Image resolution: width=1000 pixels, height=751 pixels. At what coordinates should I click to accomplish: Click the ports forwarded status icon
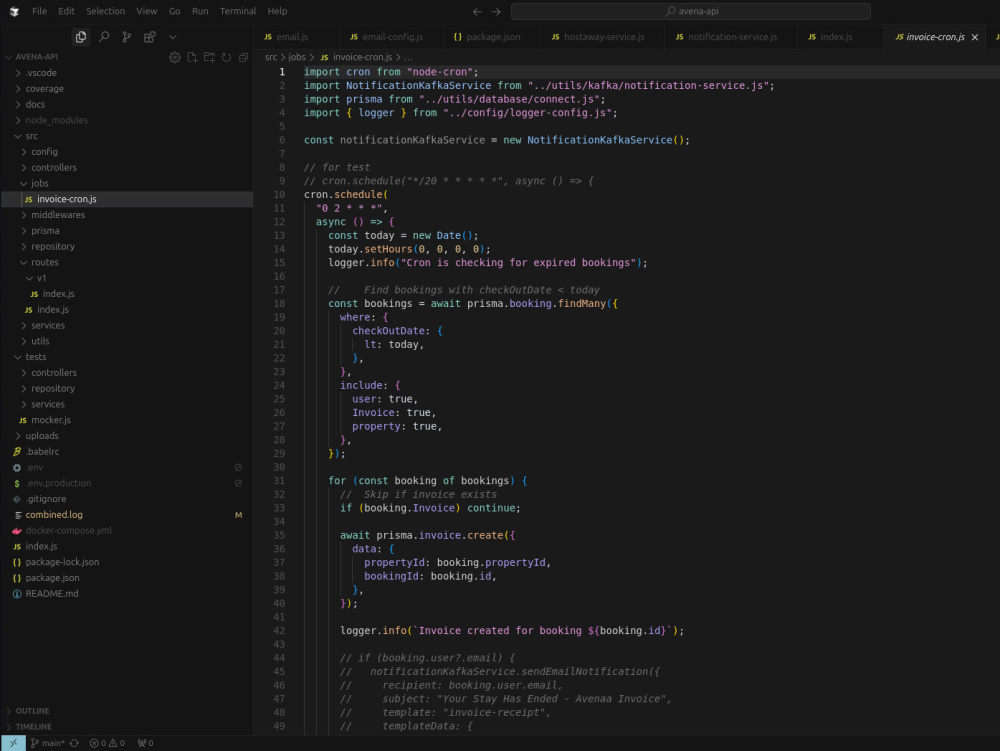click(x=145, y=743)
